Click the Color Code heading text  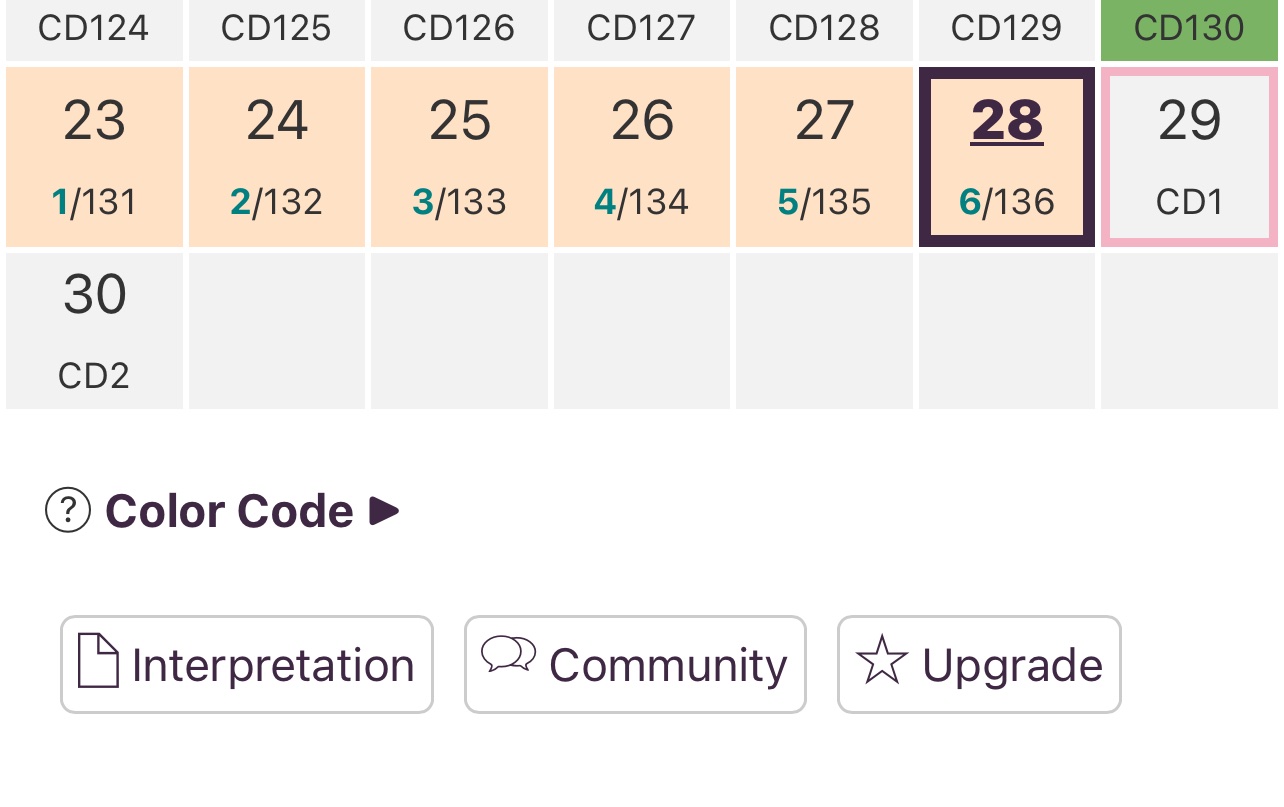click(229, 511)
